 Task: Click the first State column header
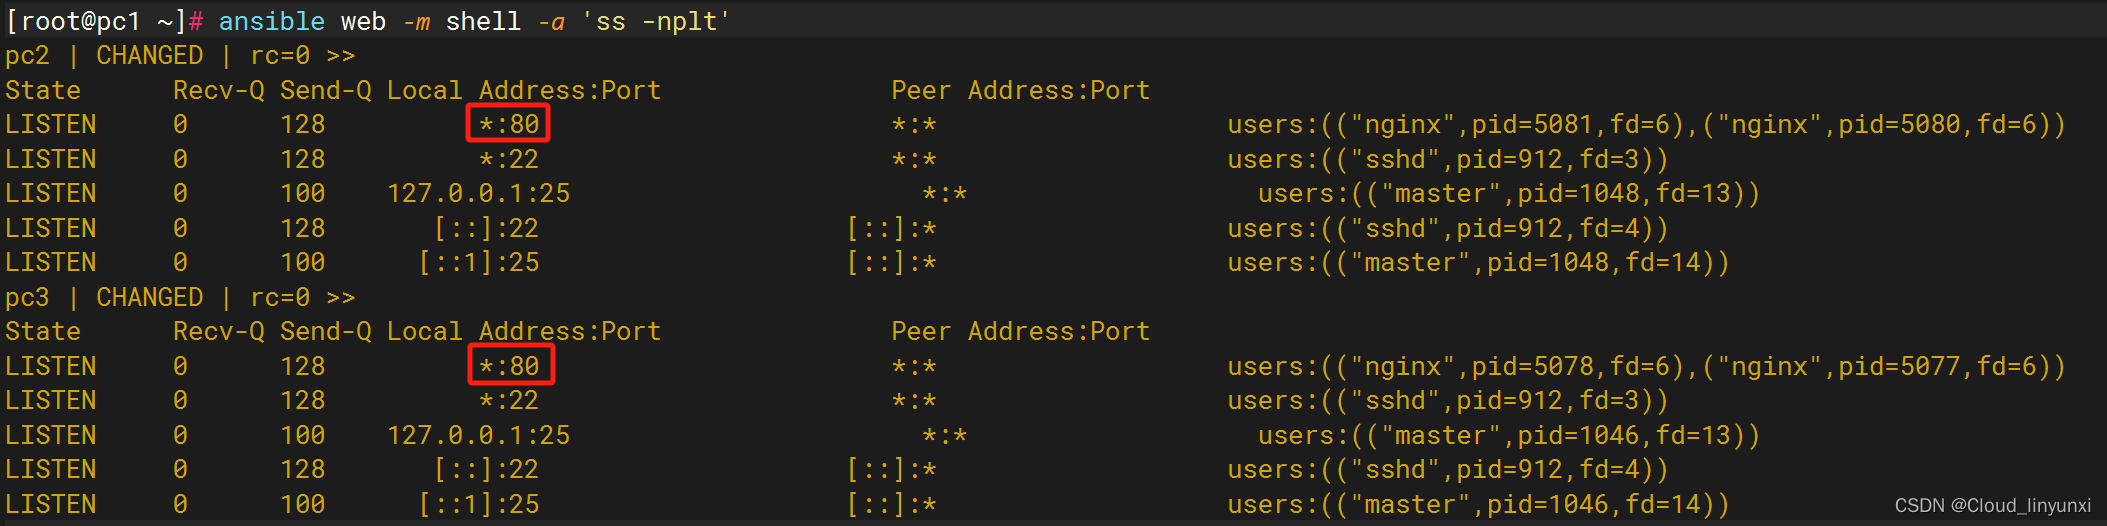click(x=43, y=91)
